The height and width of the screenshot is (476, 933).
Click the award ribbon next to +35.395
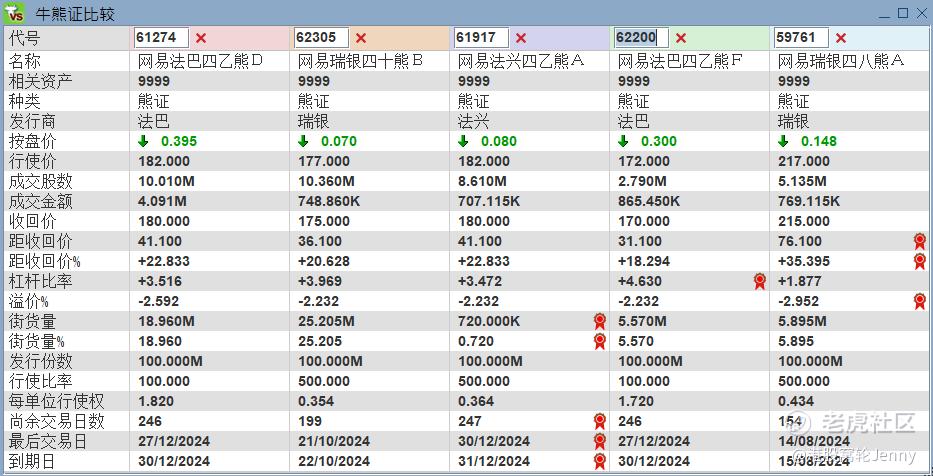920,261
